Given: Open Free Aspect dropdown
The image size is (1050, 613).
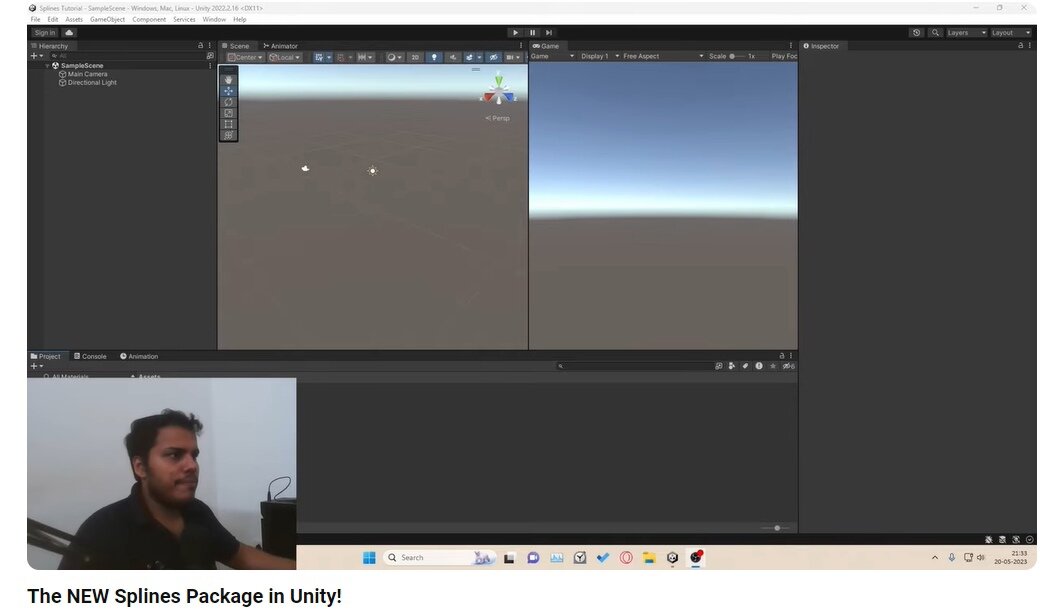Looking at the screenshot, I should point(663,56).
